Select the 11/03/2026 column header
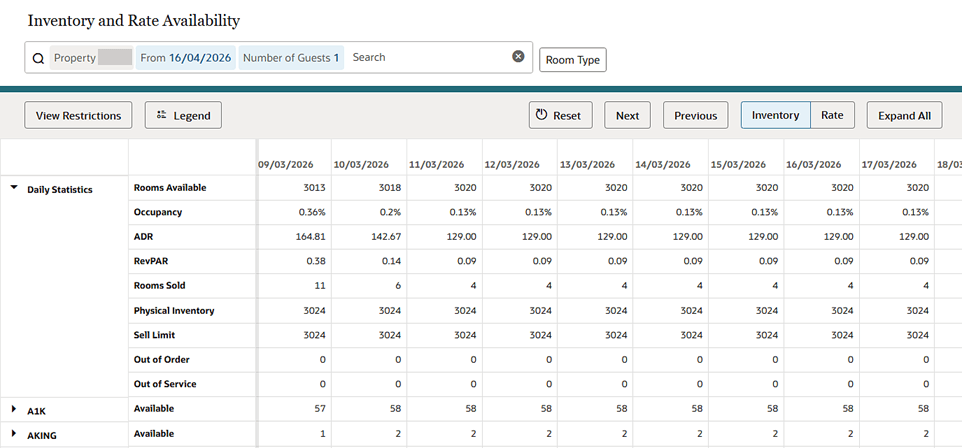Screen dimensions: 962x448 437,164
